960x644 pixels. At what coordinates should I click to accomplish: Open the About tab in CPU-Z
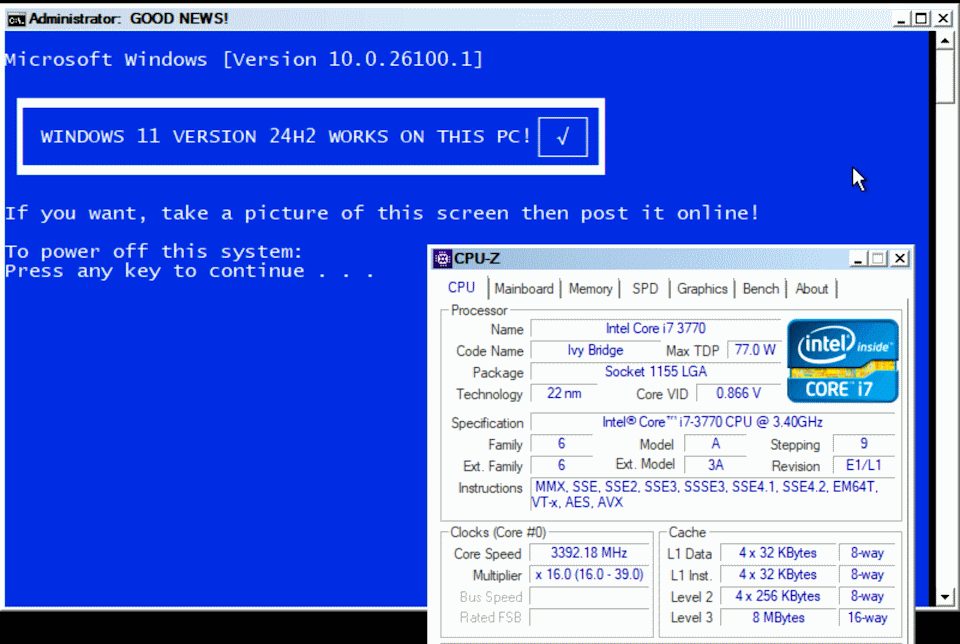pos(812,289)
